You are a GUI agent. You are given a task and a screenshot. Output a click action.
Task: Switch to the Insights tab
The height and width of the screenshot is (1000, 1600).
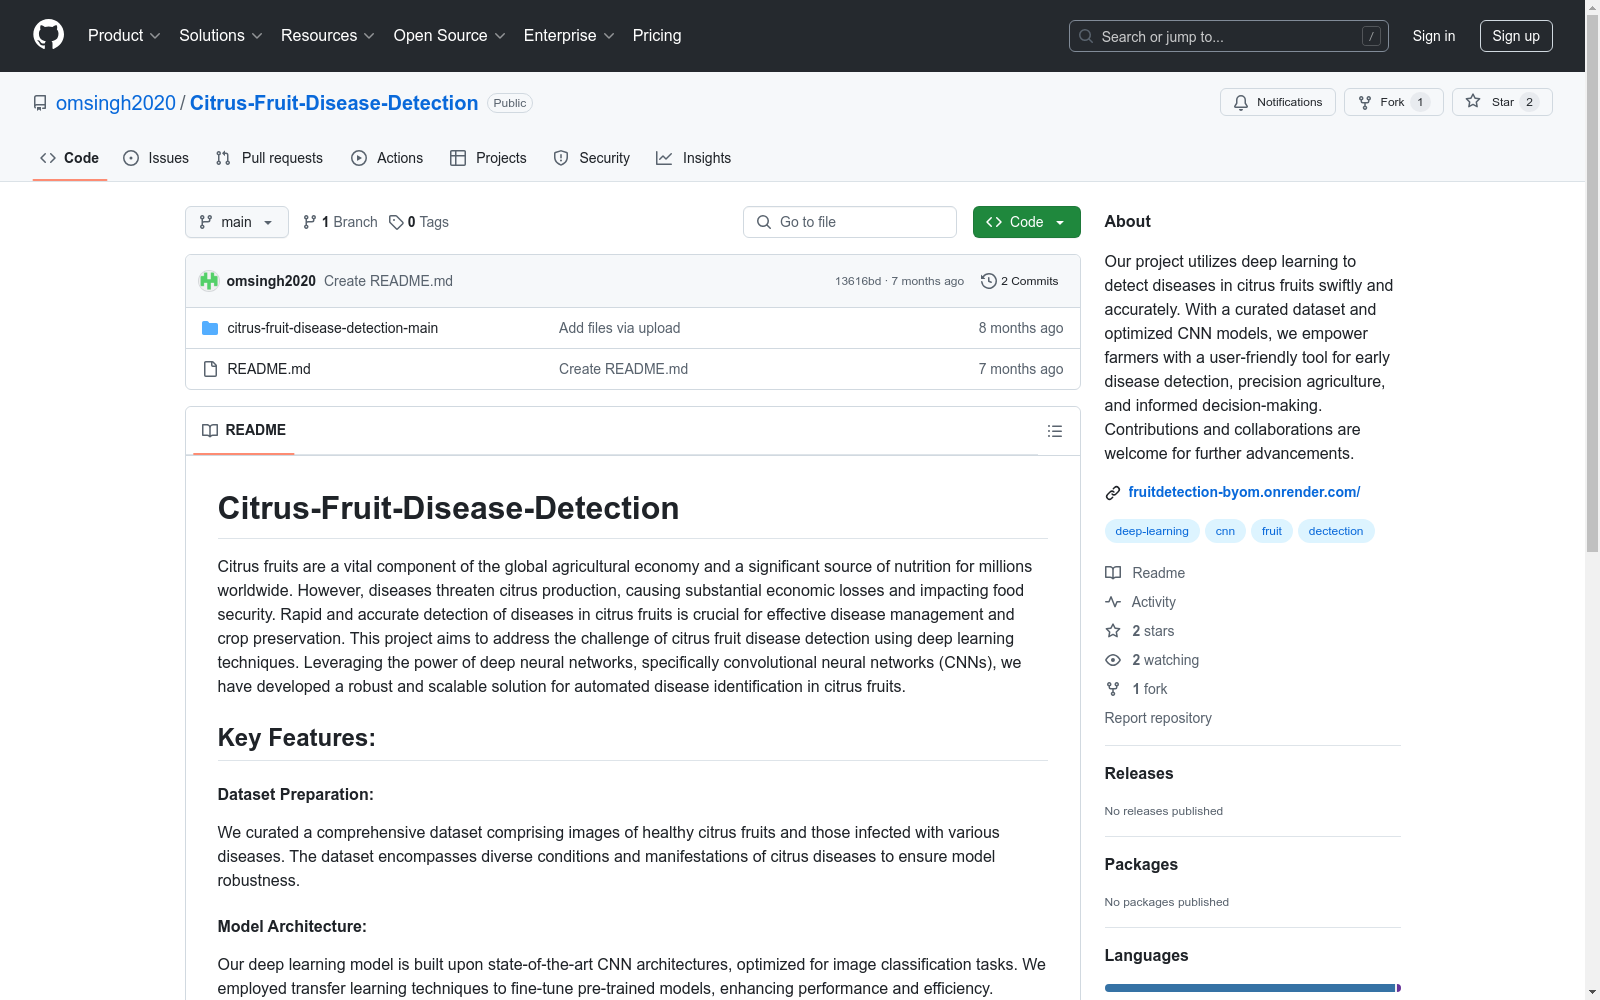(693, 158)
